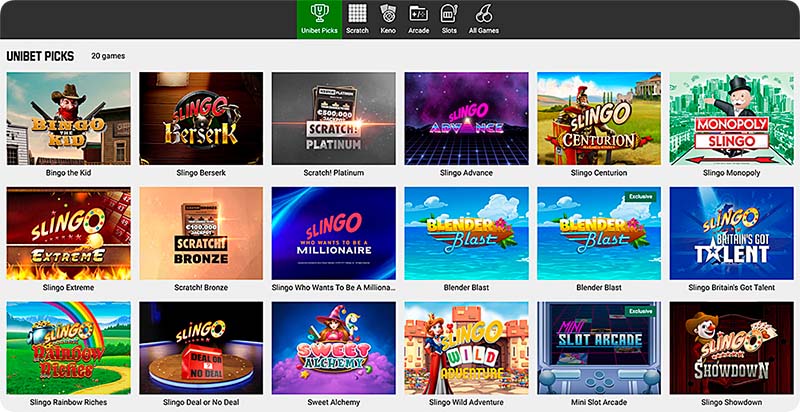Screen dimensions: 800x412
Task: Click the Slingo Advance title link
Action: [x=466, y=173]
